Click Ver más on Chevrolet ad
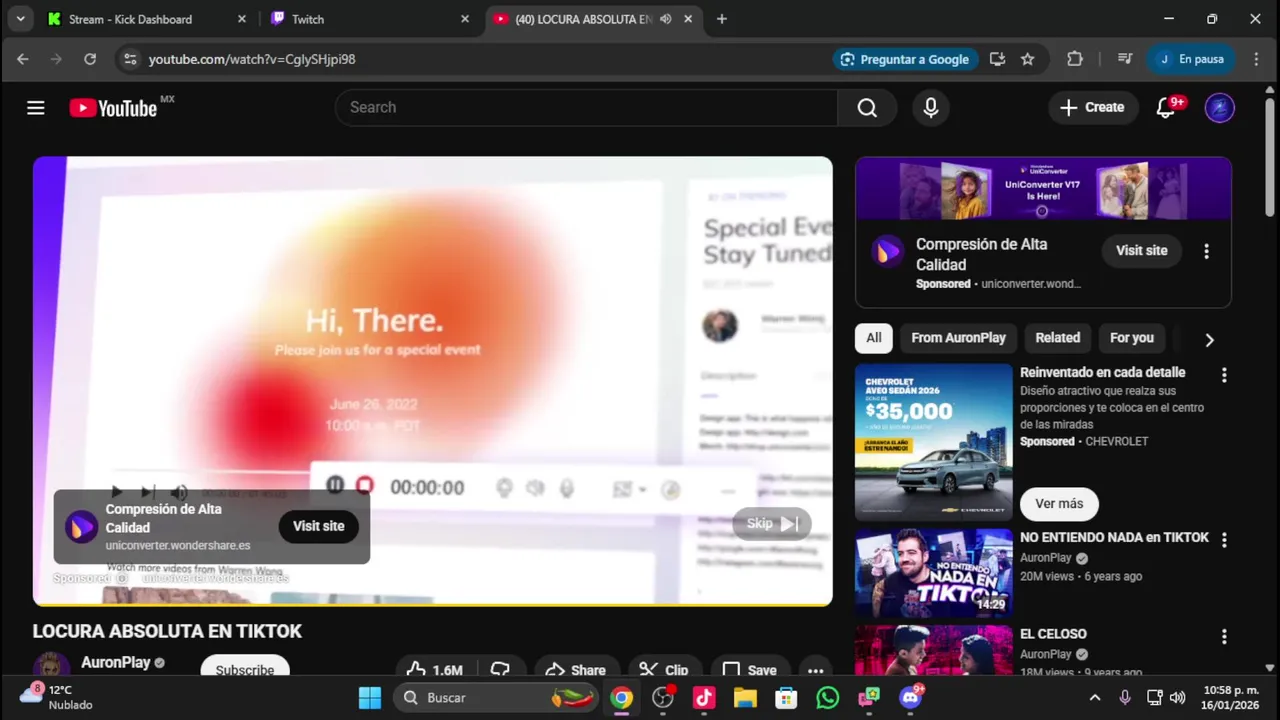The height and width of the screenshot is (720, 1280). click(x=1059, y=504)
